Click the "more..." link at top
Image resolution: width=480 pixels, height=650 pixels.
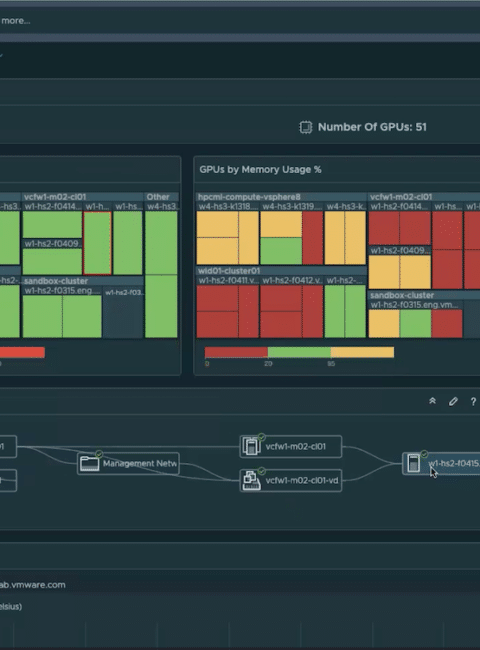[x=15, y=21]
